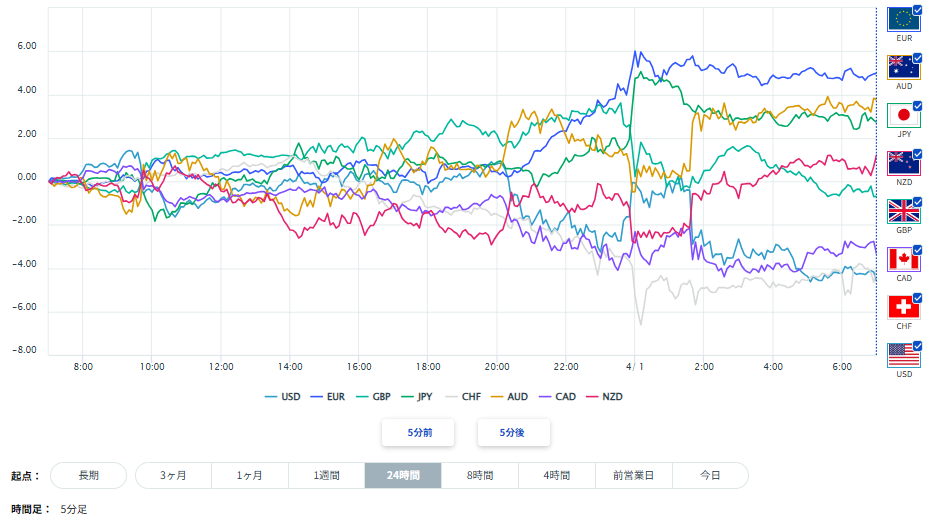
Task: Uncheck the JPY currency checkbox
Action: (x=918, y=106)
